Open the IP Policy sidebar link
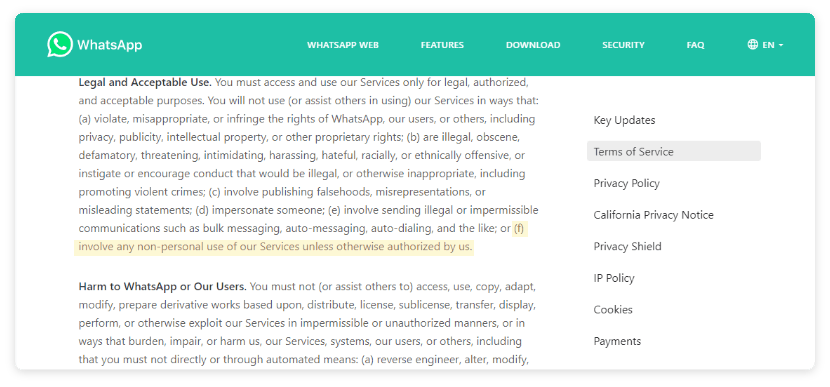830x387 pixels. point(614,278)
